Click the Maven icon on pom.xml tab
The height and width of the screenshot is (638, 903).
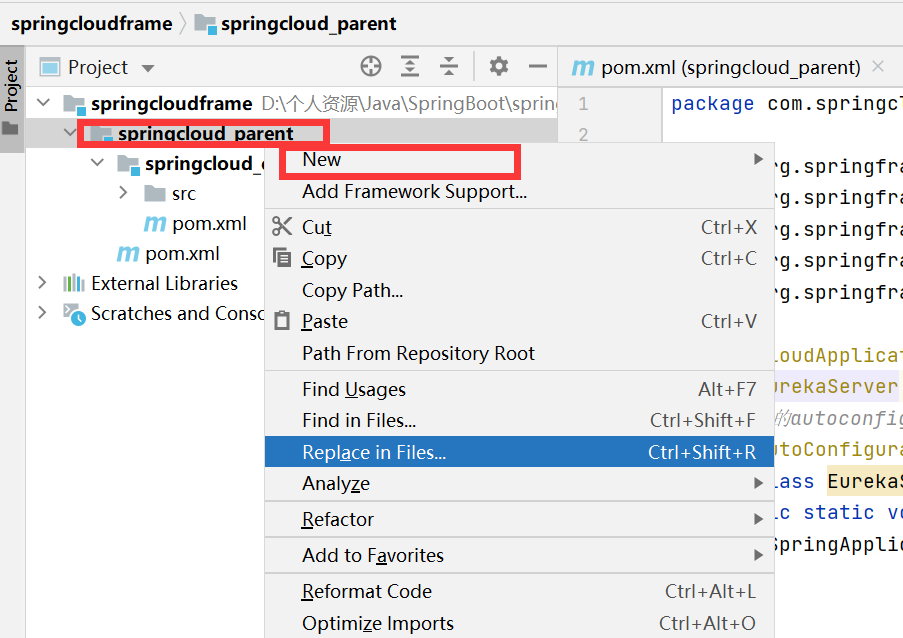pos(583,67)
